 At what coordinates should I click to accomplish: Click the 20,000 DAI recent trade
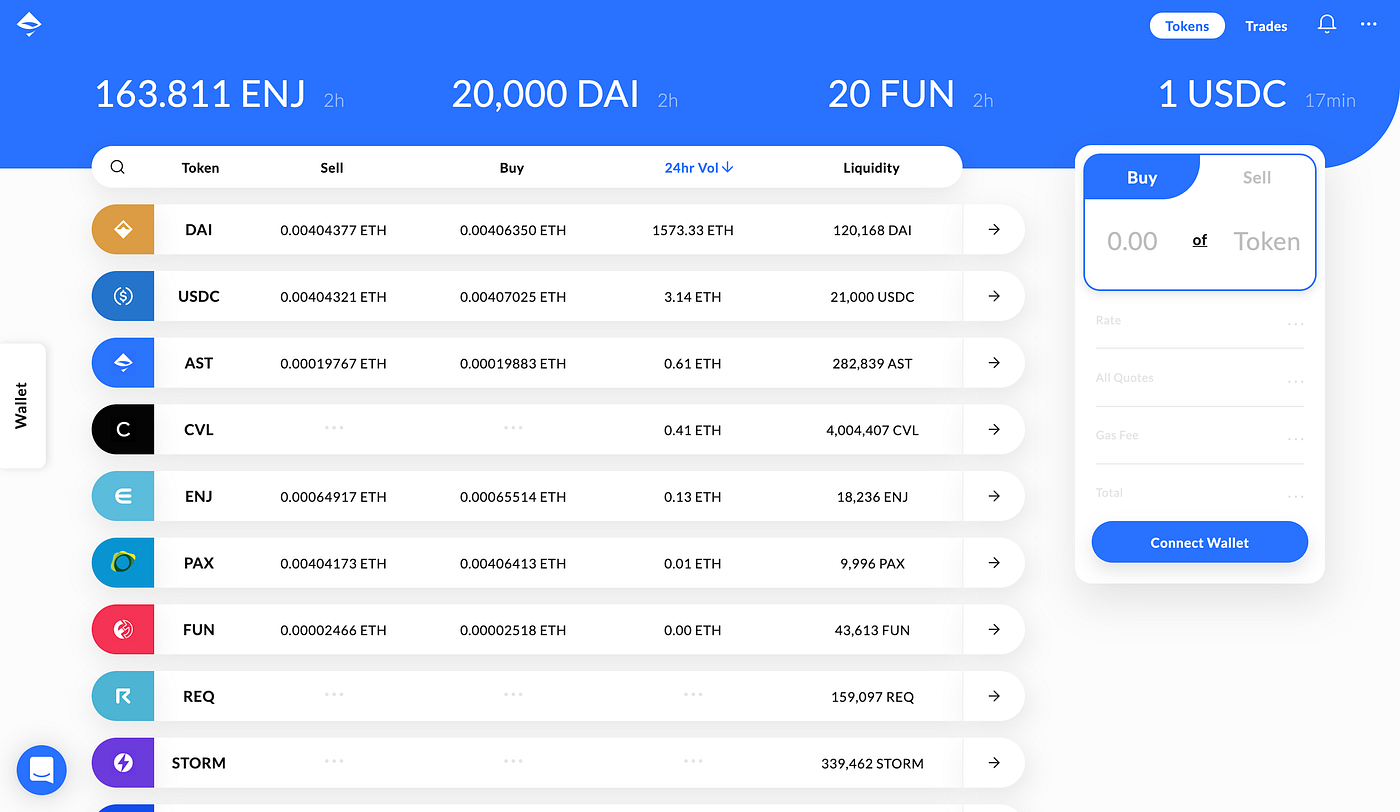pos(565,95)
